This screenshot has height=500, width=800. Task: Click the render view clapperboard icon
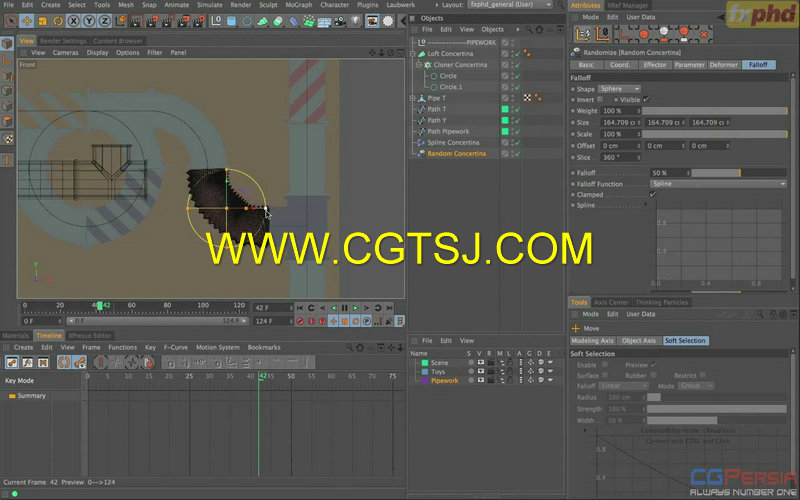click(136, 21)
